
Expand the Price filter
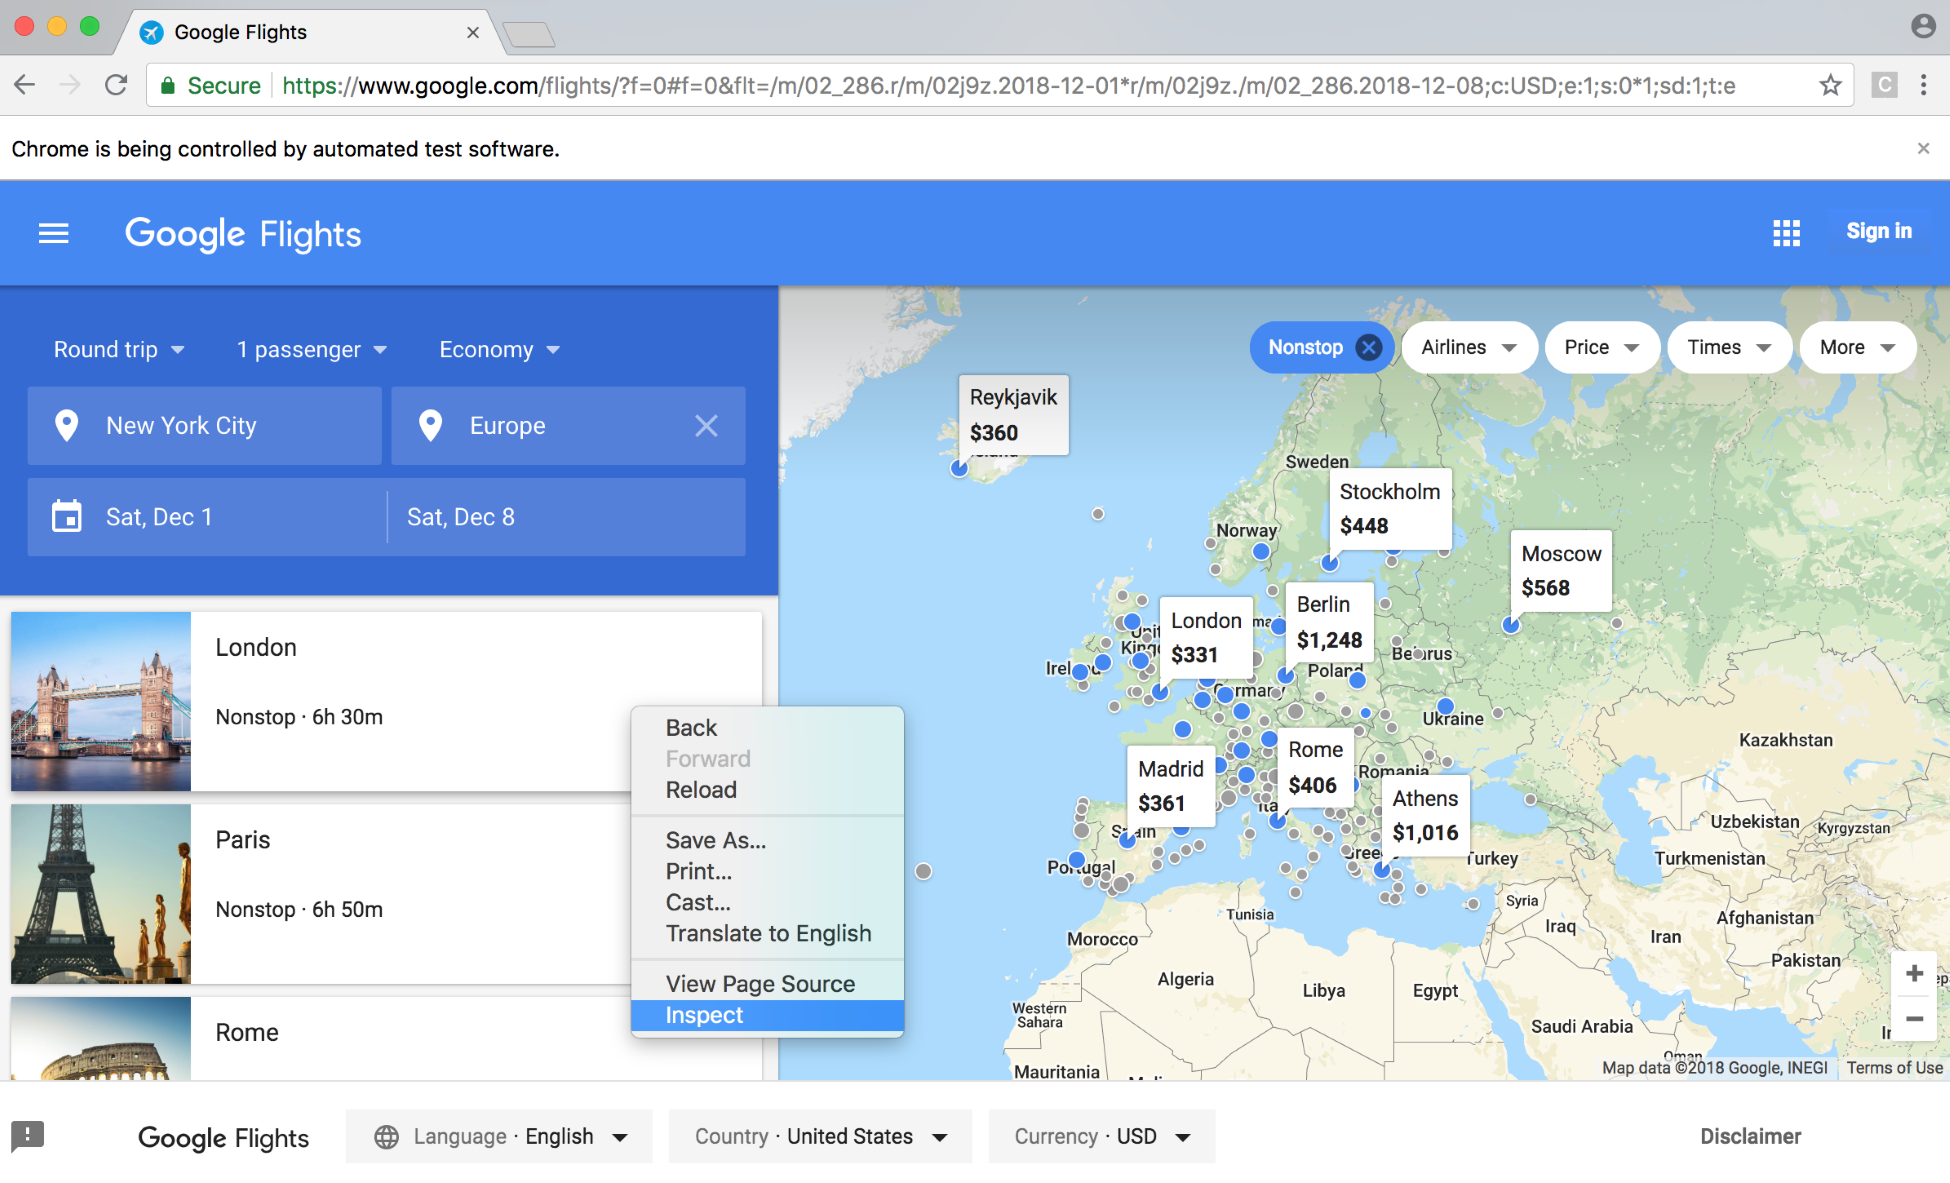click(x=1602, y=347)
